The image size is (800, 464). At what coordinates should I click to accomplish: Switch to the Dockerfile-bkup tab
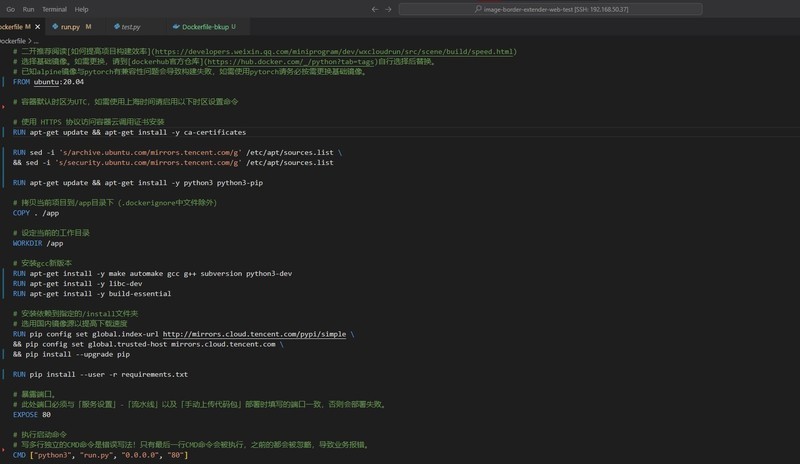click(x=205, y=27)
